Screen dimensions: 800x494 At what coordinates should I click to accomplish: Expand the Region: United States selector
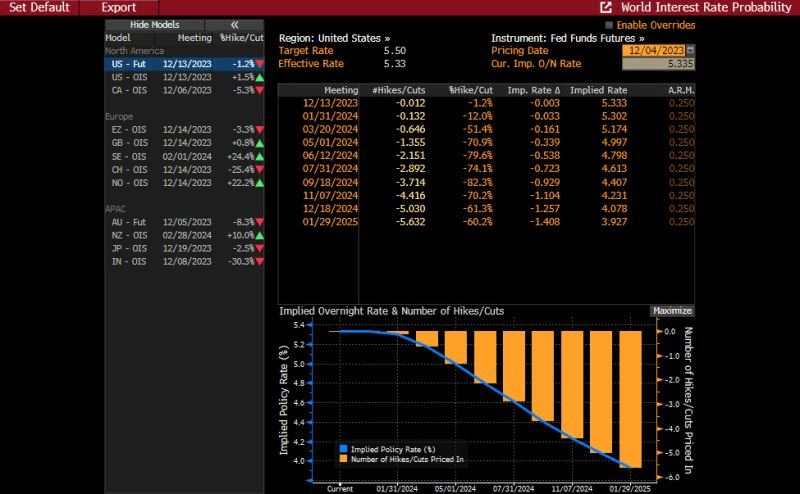pyautogui.click(x=334, y=37)
